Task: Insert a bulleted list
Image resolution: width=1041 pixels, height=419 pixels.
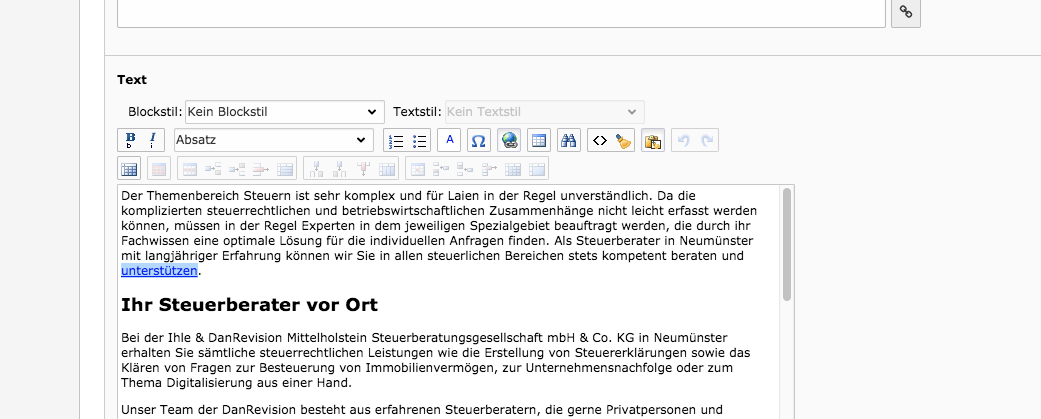Action: (420, 141)
